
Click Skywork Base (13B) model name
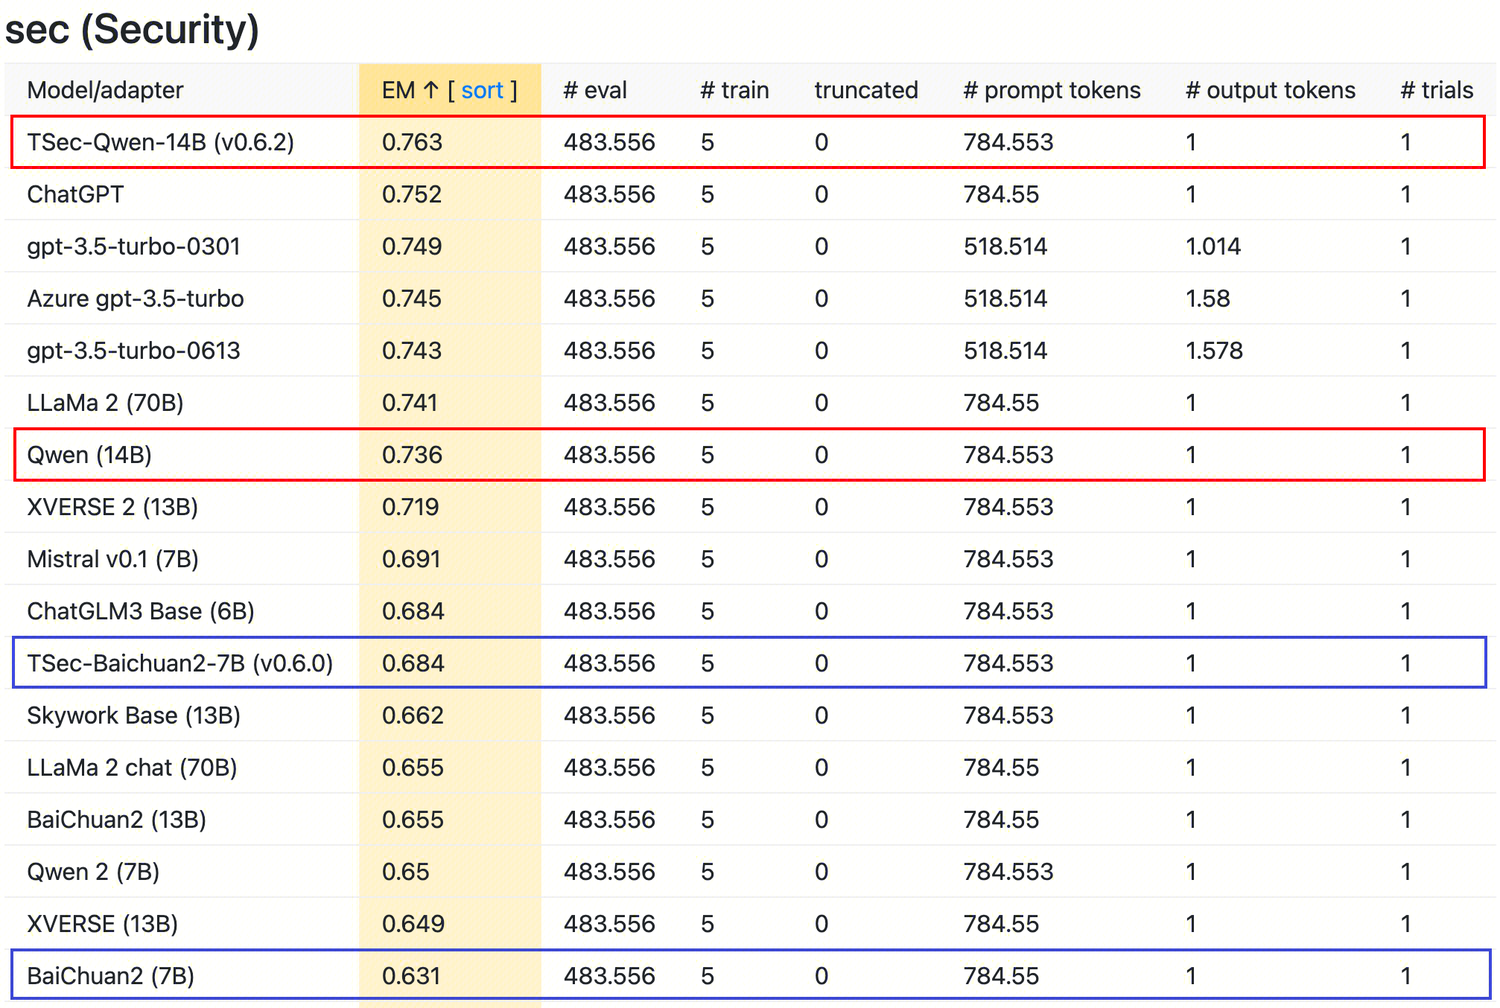pyautogui.click(x=133, y=716)
